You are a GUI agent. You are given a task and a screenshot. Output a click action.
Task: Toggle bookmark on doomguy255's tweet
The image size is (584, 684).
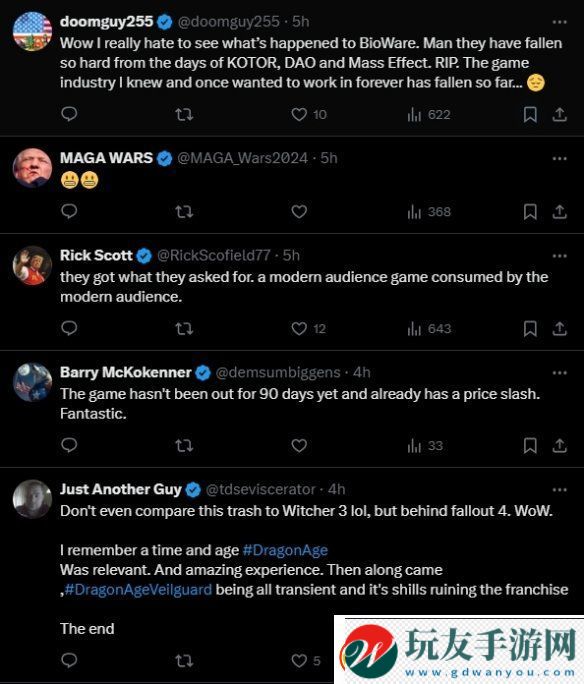pos(530,115)
